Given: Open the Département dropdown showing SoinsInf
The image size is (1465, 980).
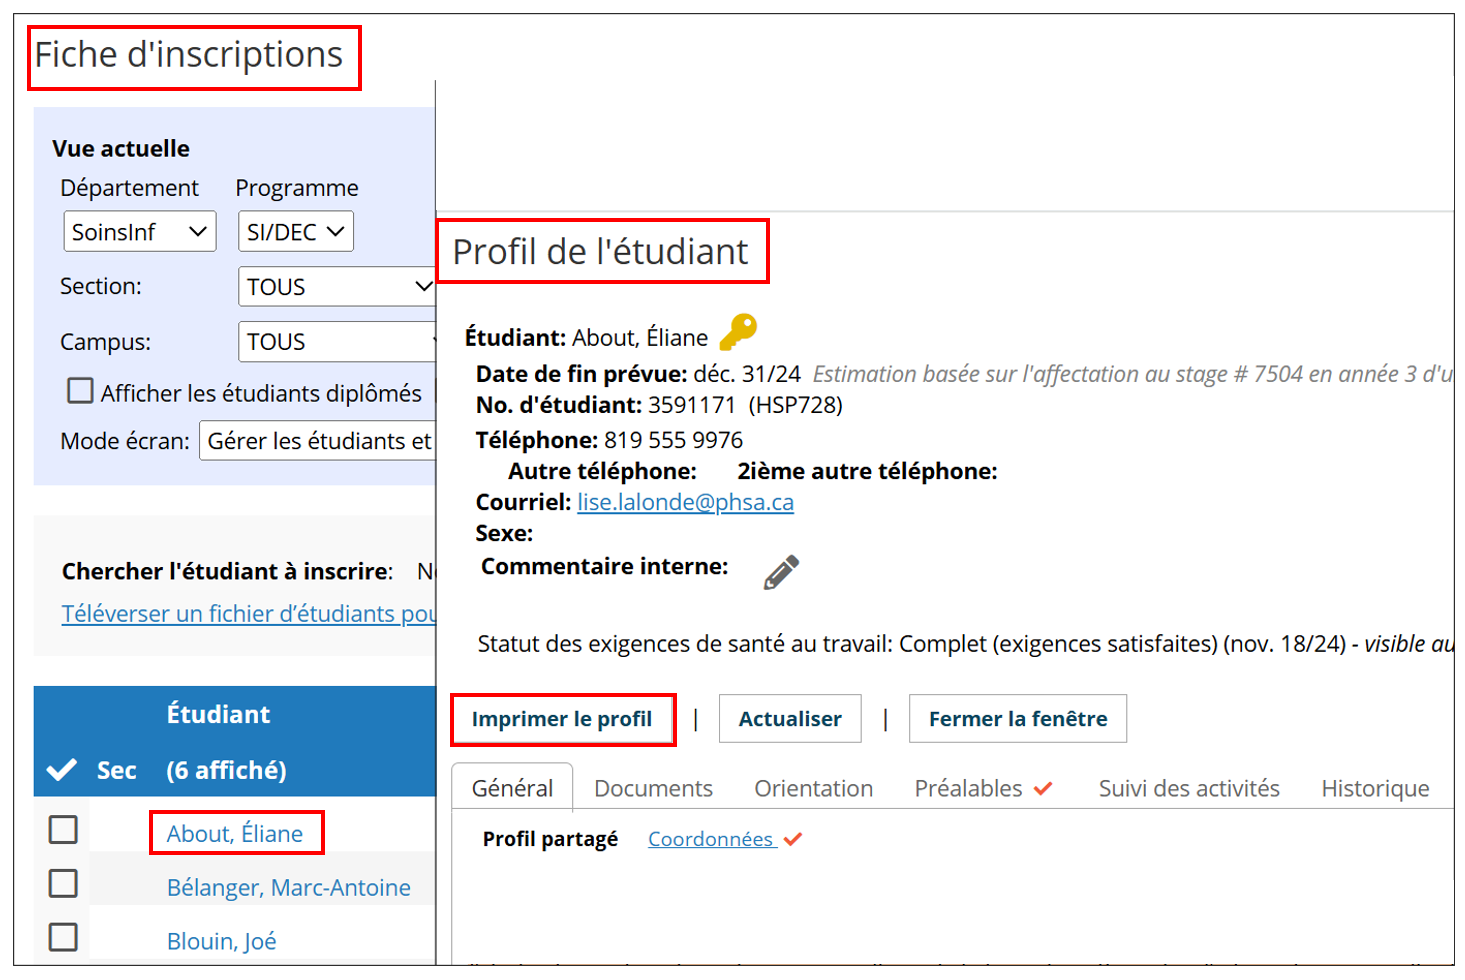Looking at the screenshot, I should [140, 232].
